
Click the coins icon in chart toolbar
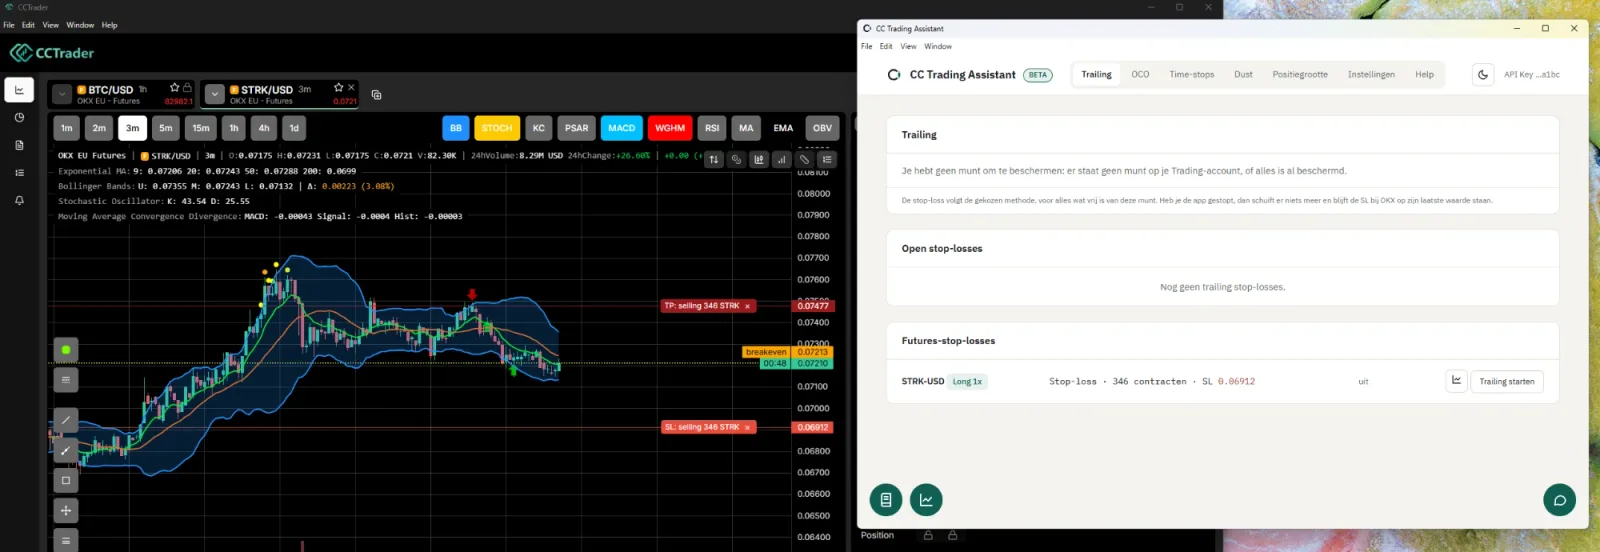click(x=737, y=159)
